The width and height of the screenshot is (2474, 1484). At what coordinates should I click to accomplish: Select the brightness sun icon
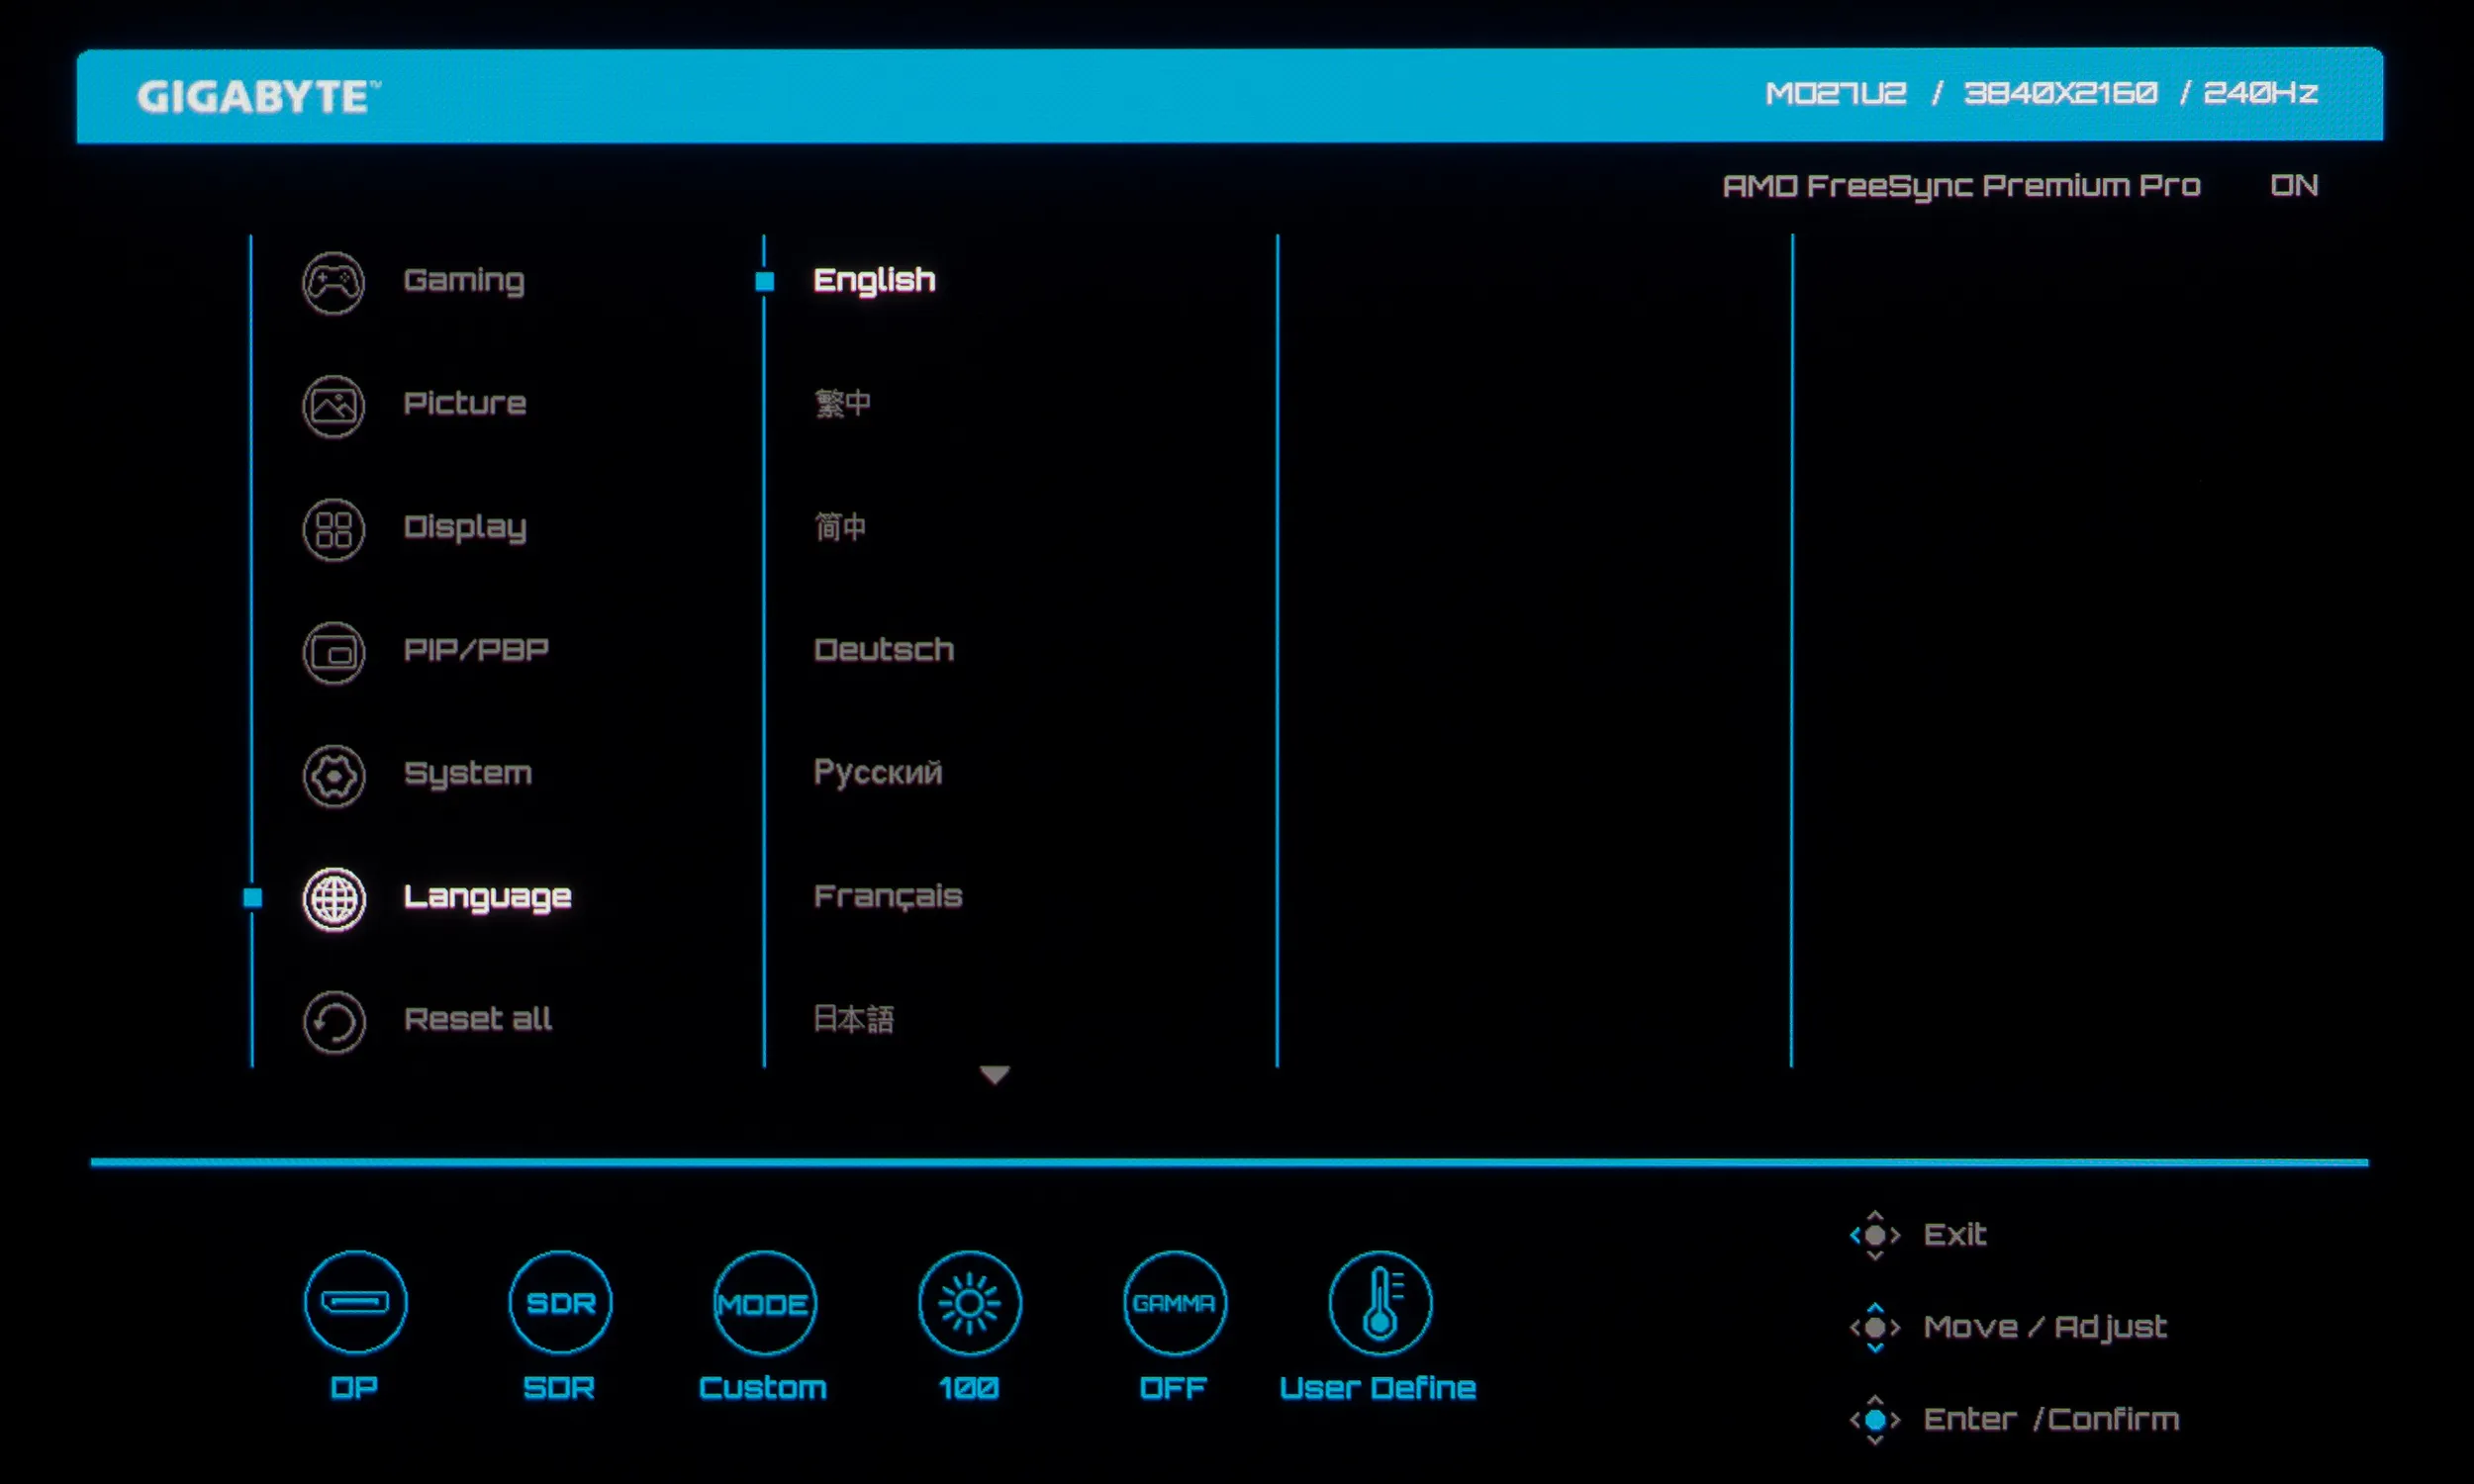click(969, 1302)
